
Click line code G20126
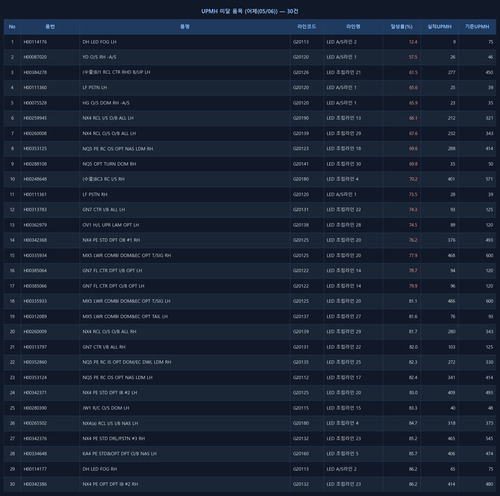point(301,72)
